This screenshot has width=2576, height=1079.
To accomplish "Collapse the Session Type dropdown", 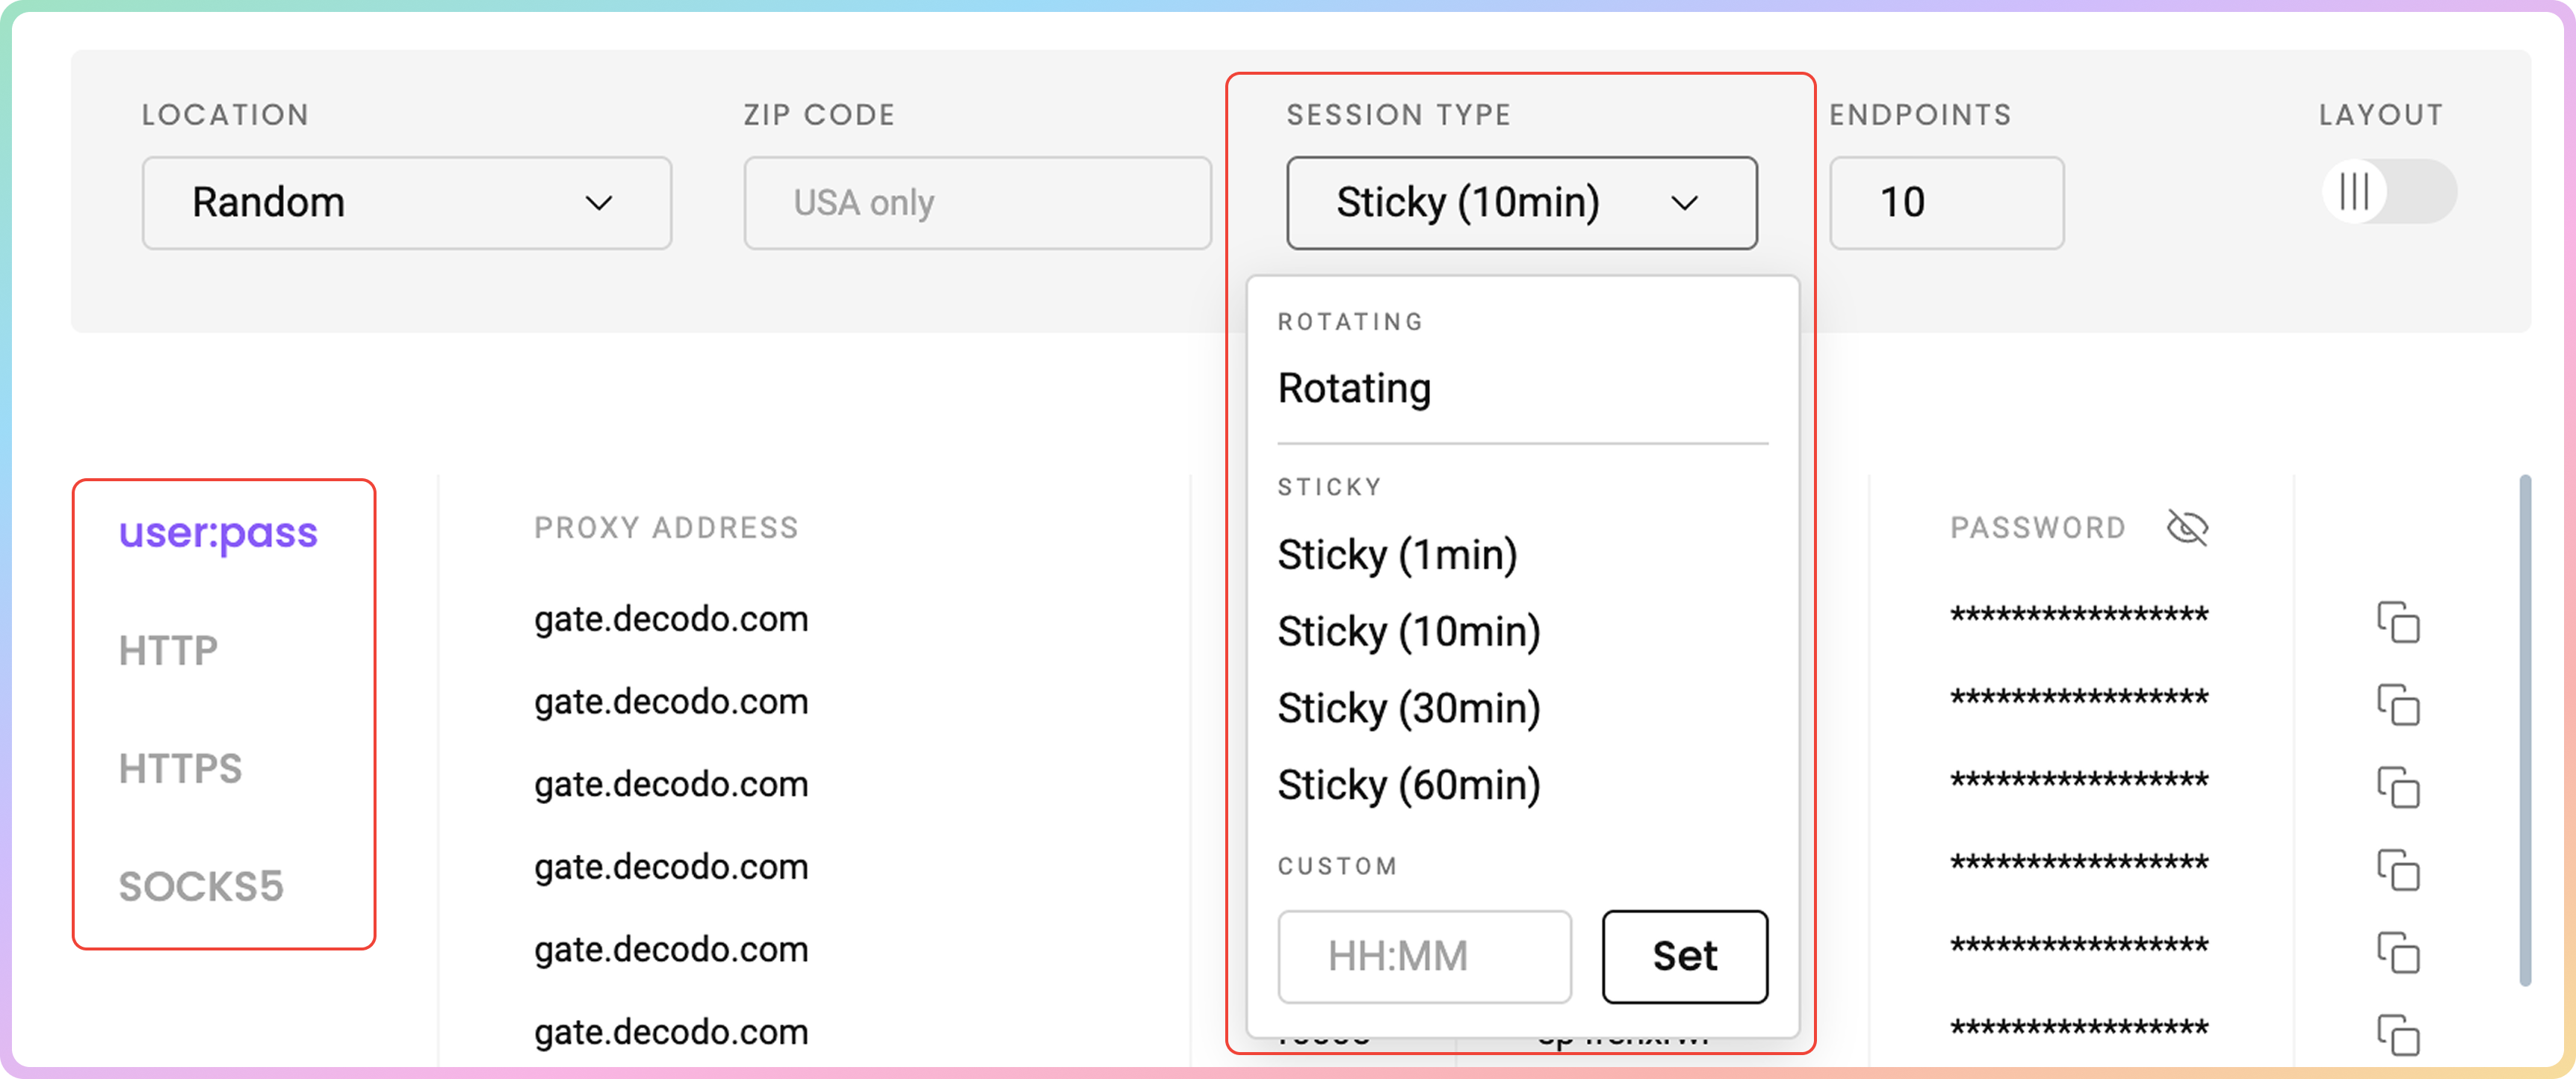I will tap(1520, 203).
